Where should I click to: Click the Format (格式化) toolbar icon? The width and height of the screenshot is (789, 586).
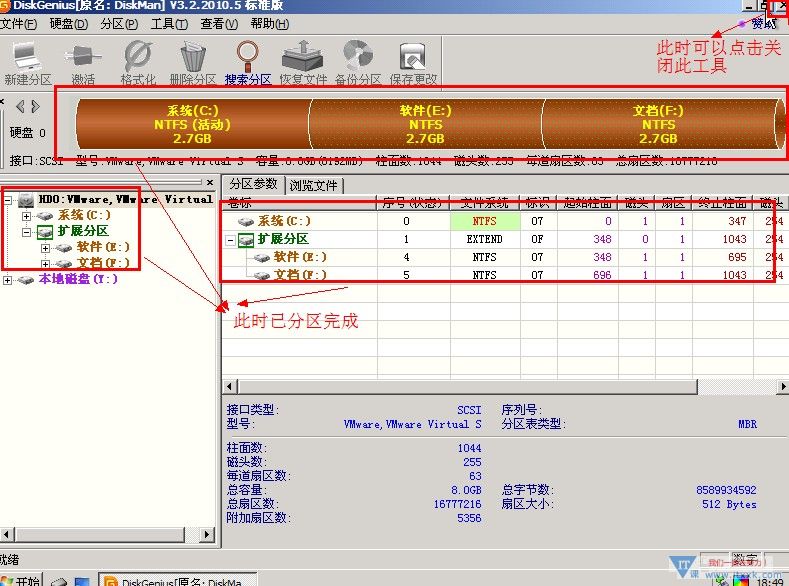point(138,56)
